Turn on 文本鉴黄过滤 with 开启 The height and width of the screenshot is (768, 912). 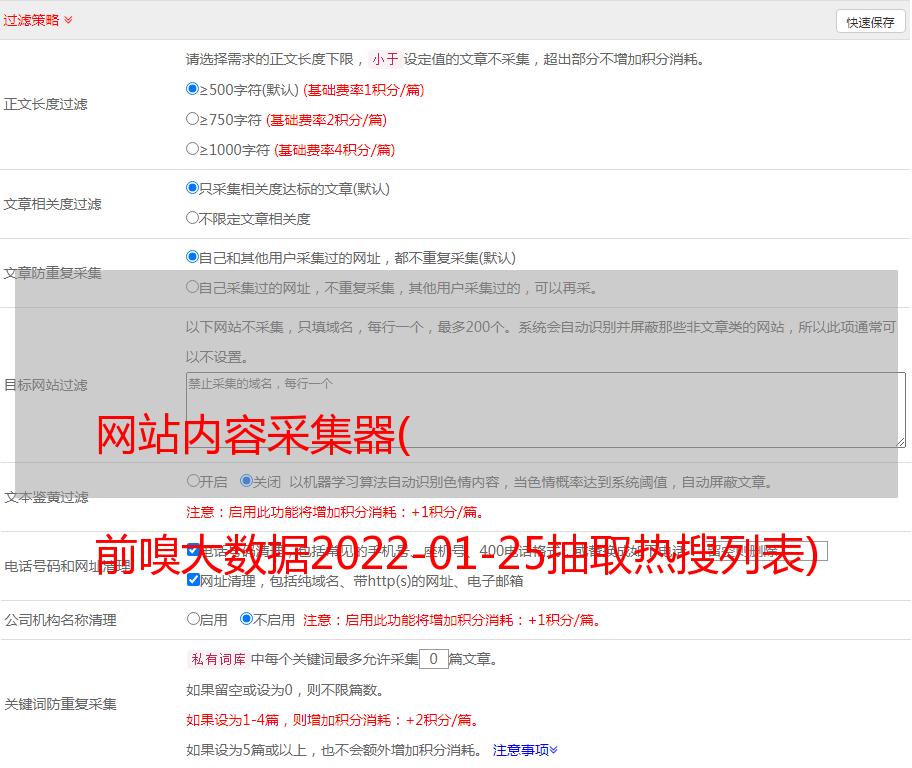pos(193,481)
